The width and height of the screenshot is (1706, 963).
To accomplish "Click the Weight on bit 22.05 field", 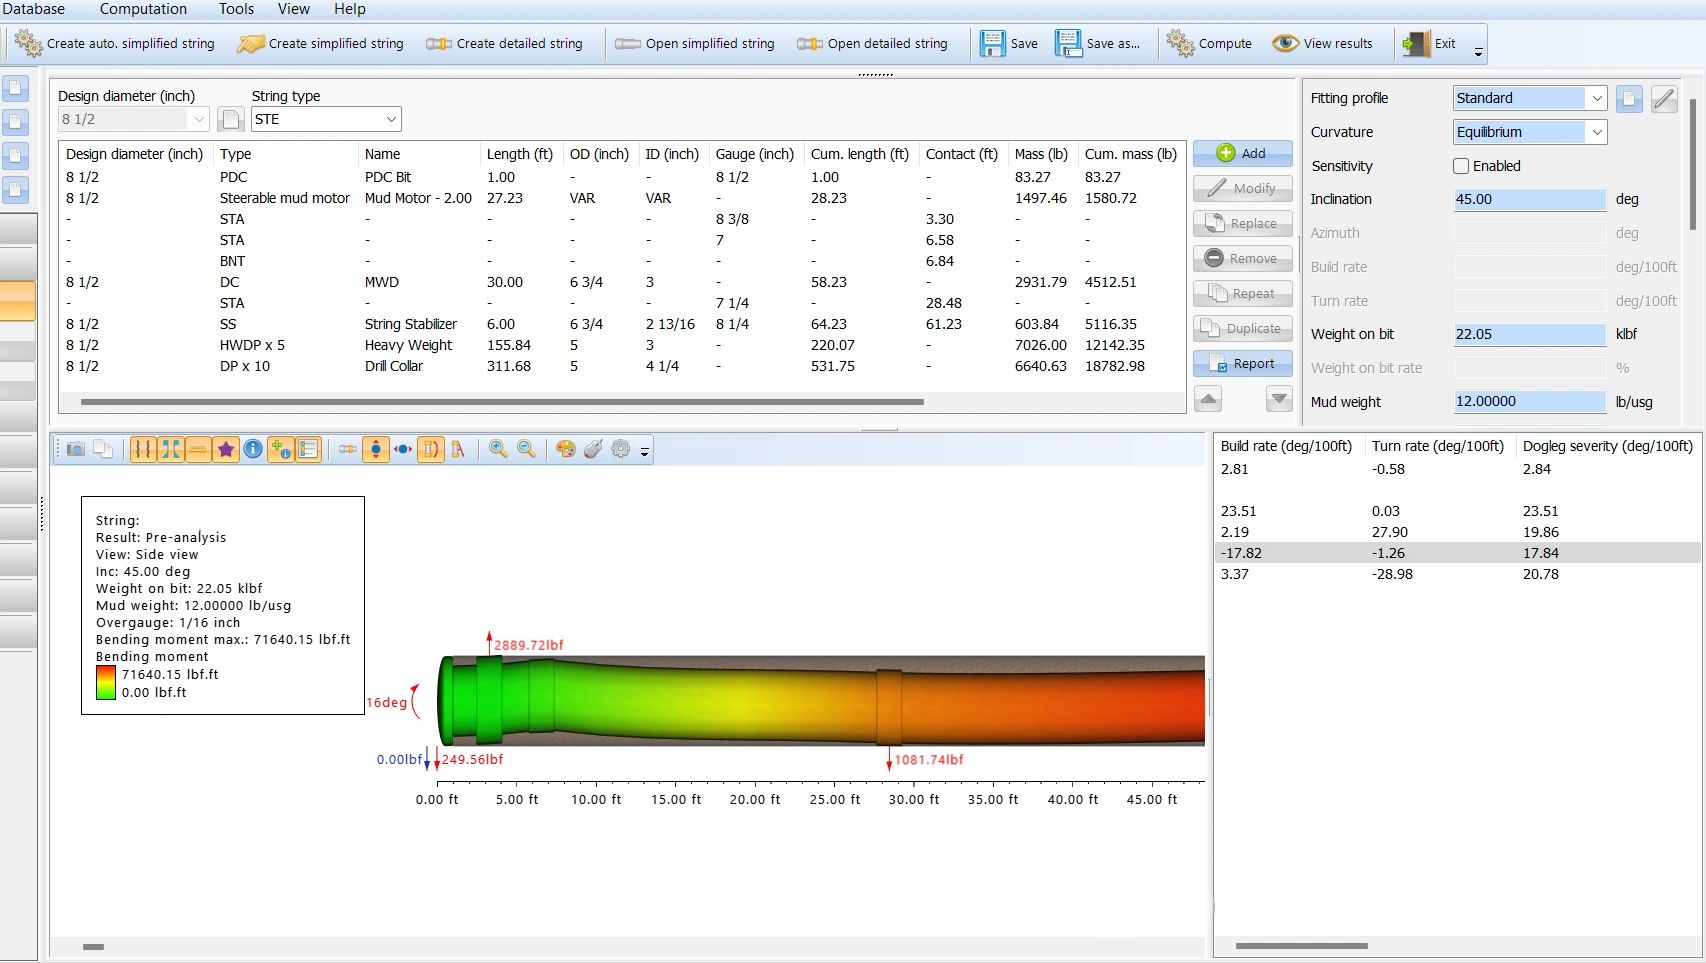I will [x=1529, y=334].
